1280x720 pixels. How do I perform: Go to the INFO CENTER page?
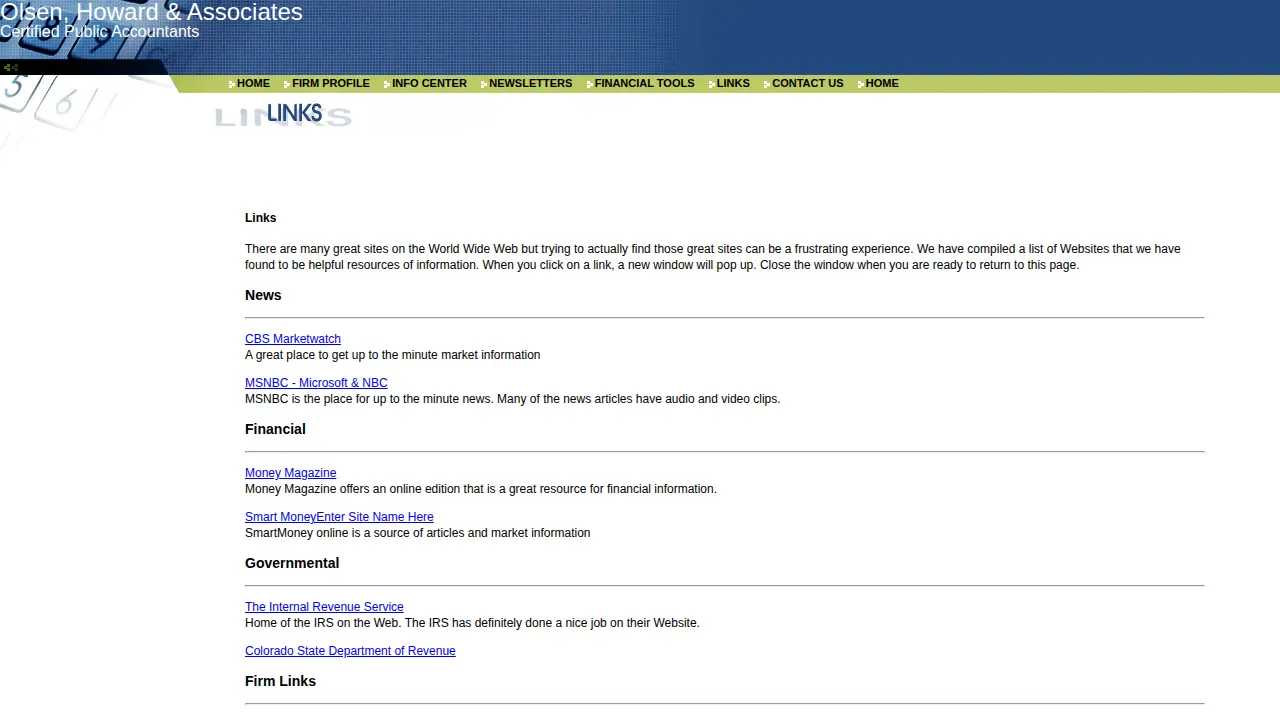pyautogui.click(x=429, y=84)
